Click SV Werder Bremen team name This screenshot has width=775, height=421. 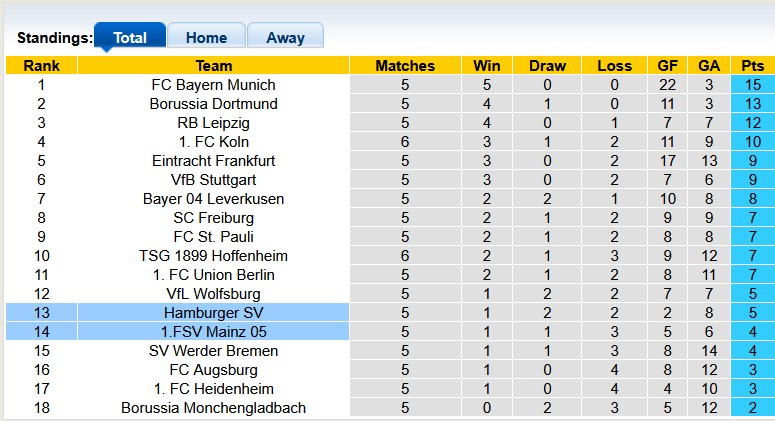point(214,351)
